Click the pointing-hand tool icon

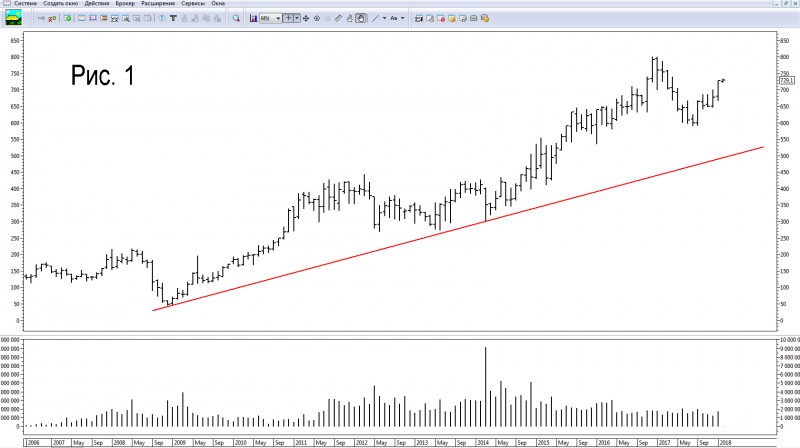click(x=349, y=18)
